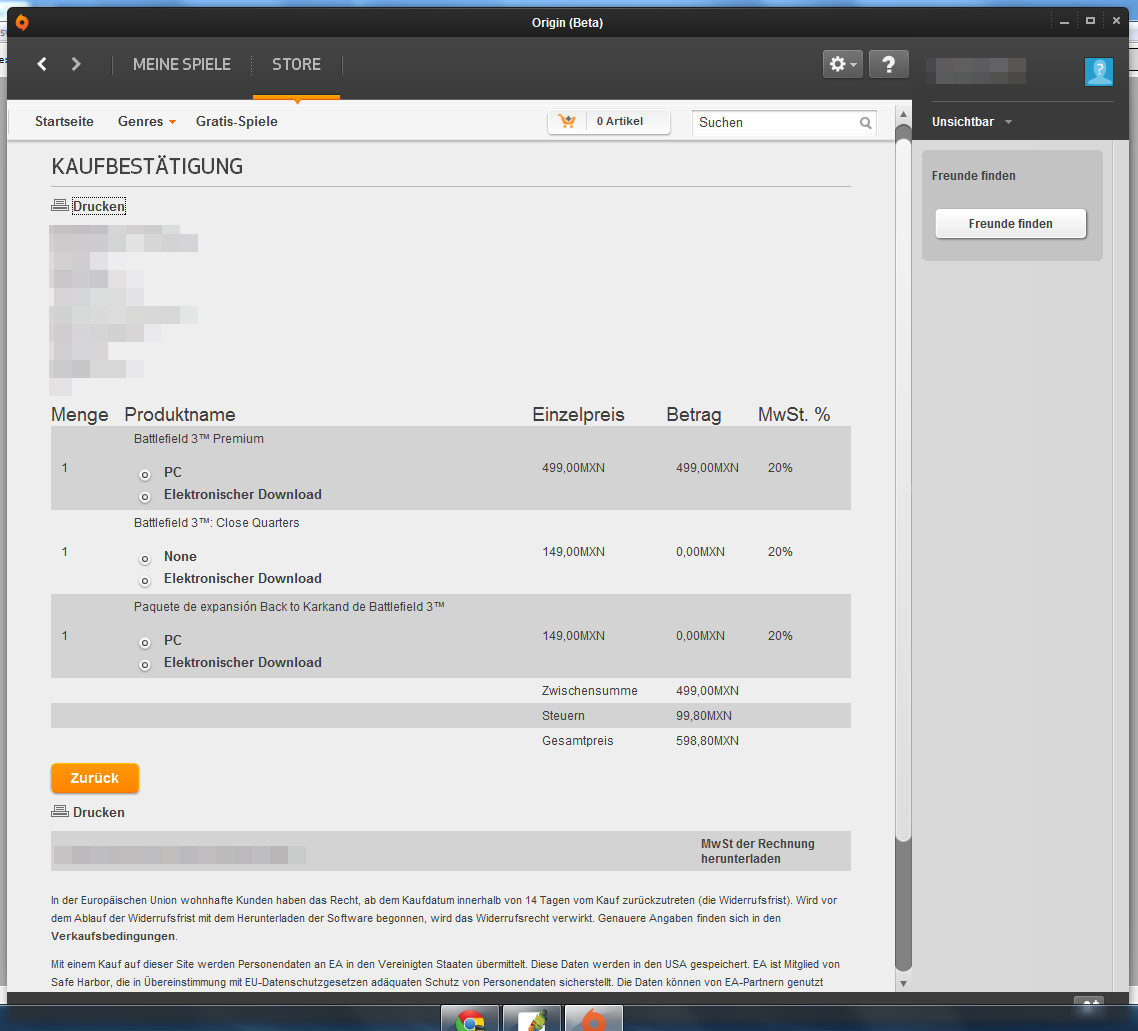Select Elektronischer Download bullet under Back to Karkand
Screen dimensions: 1138x1031
[144, 665]
